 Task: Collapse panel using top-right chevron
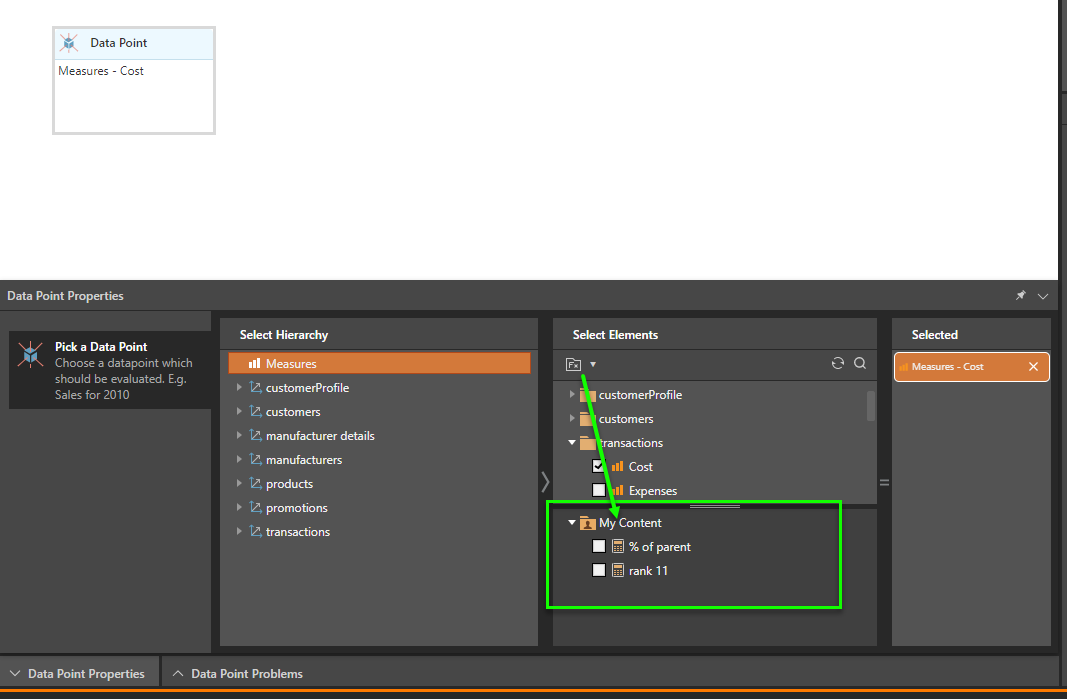tap(1043, 296)
